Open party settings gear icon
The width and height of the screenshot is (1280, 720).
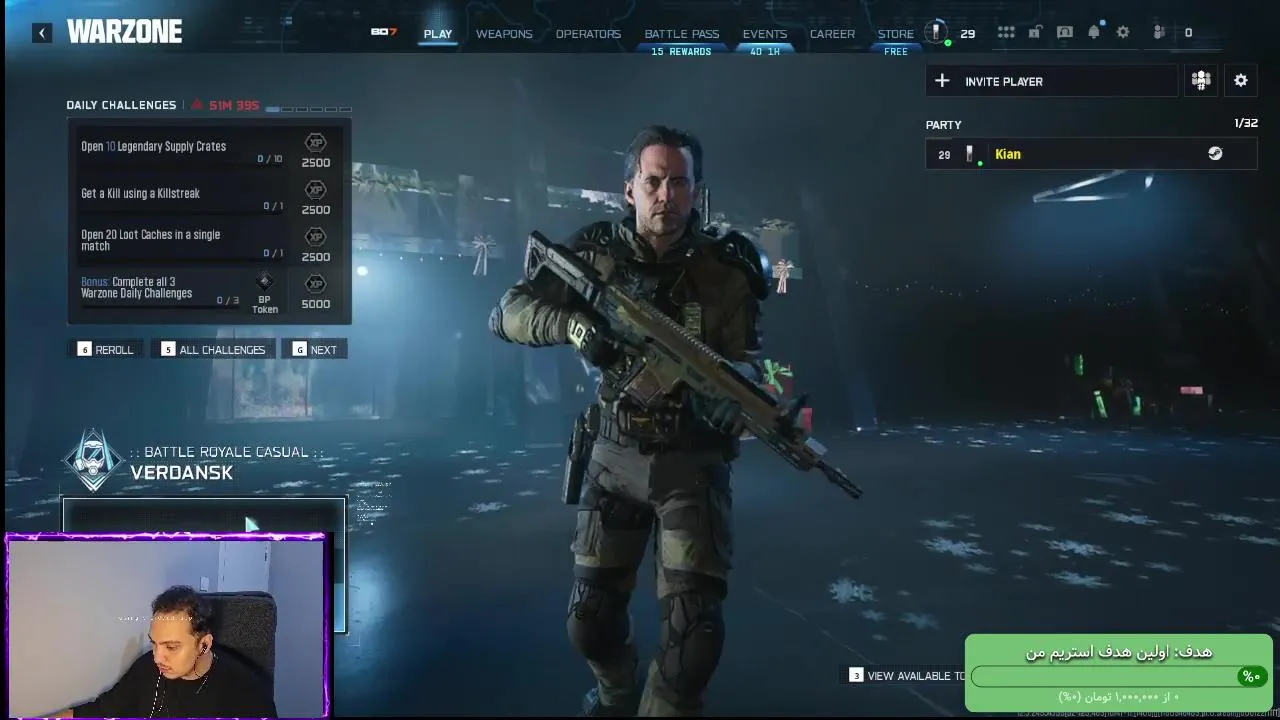coord(1241,81)
